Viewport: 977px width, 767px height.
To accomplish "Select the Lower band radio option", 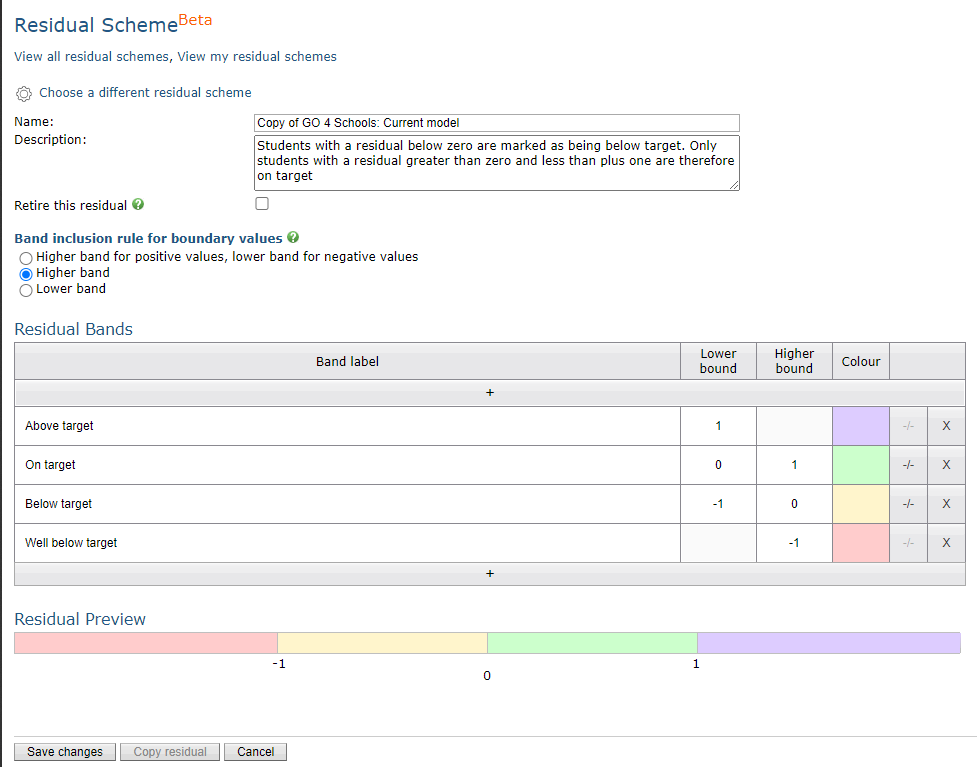I will 26,289.
